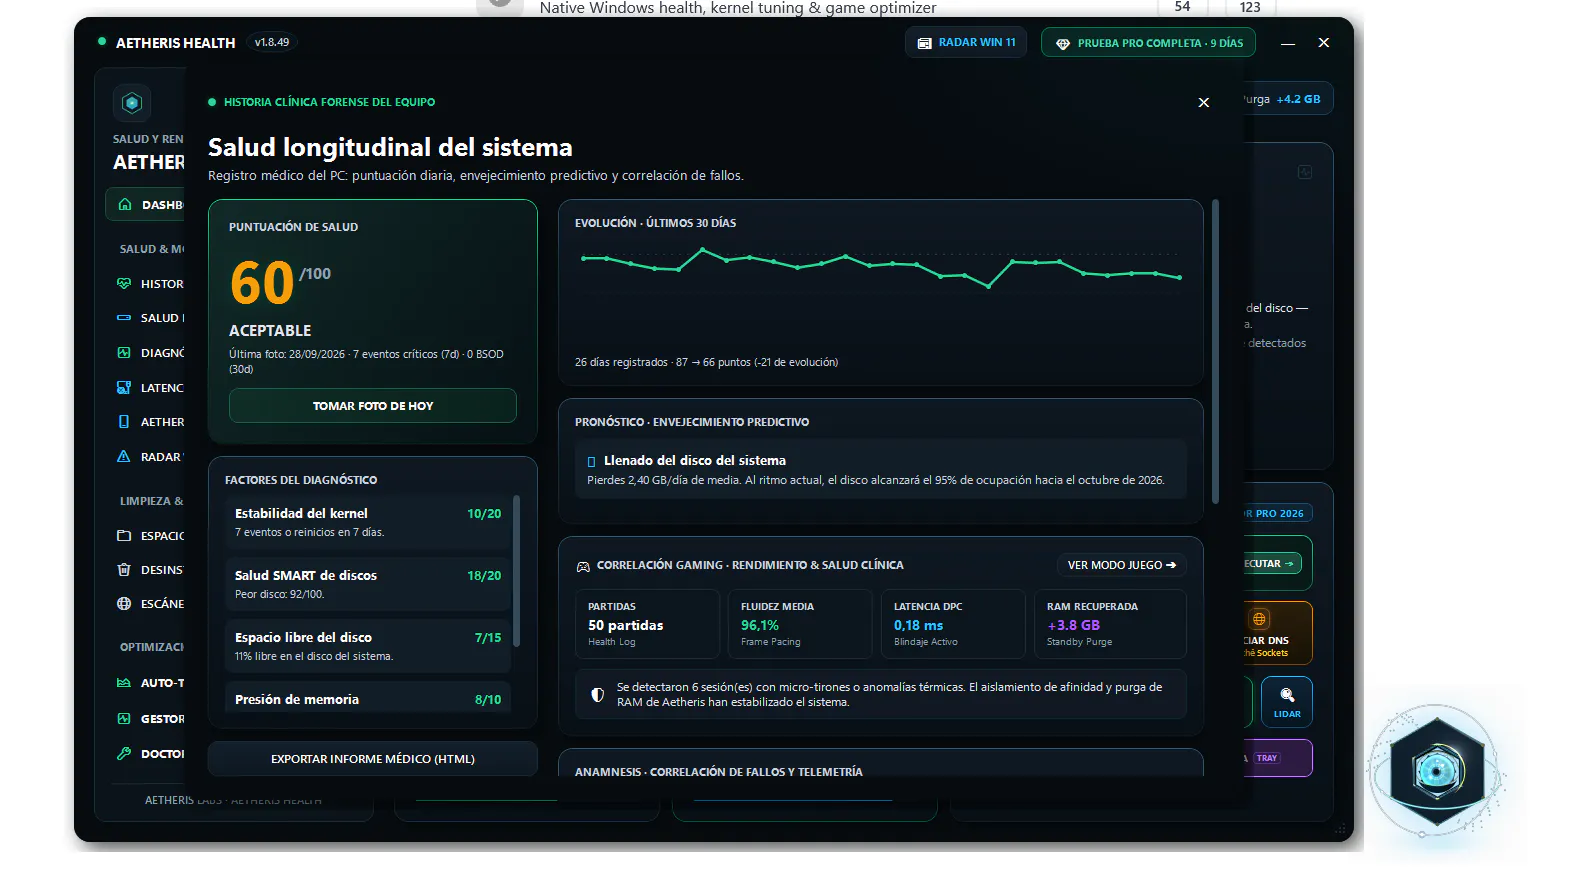1573x869 pixels.
Task: Click the Llenado del disco del sistema forecast
Action: pos(881,469)
